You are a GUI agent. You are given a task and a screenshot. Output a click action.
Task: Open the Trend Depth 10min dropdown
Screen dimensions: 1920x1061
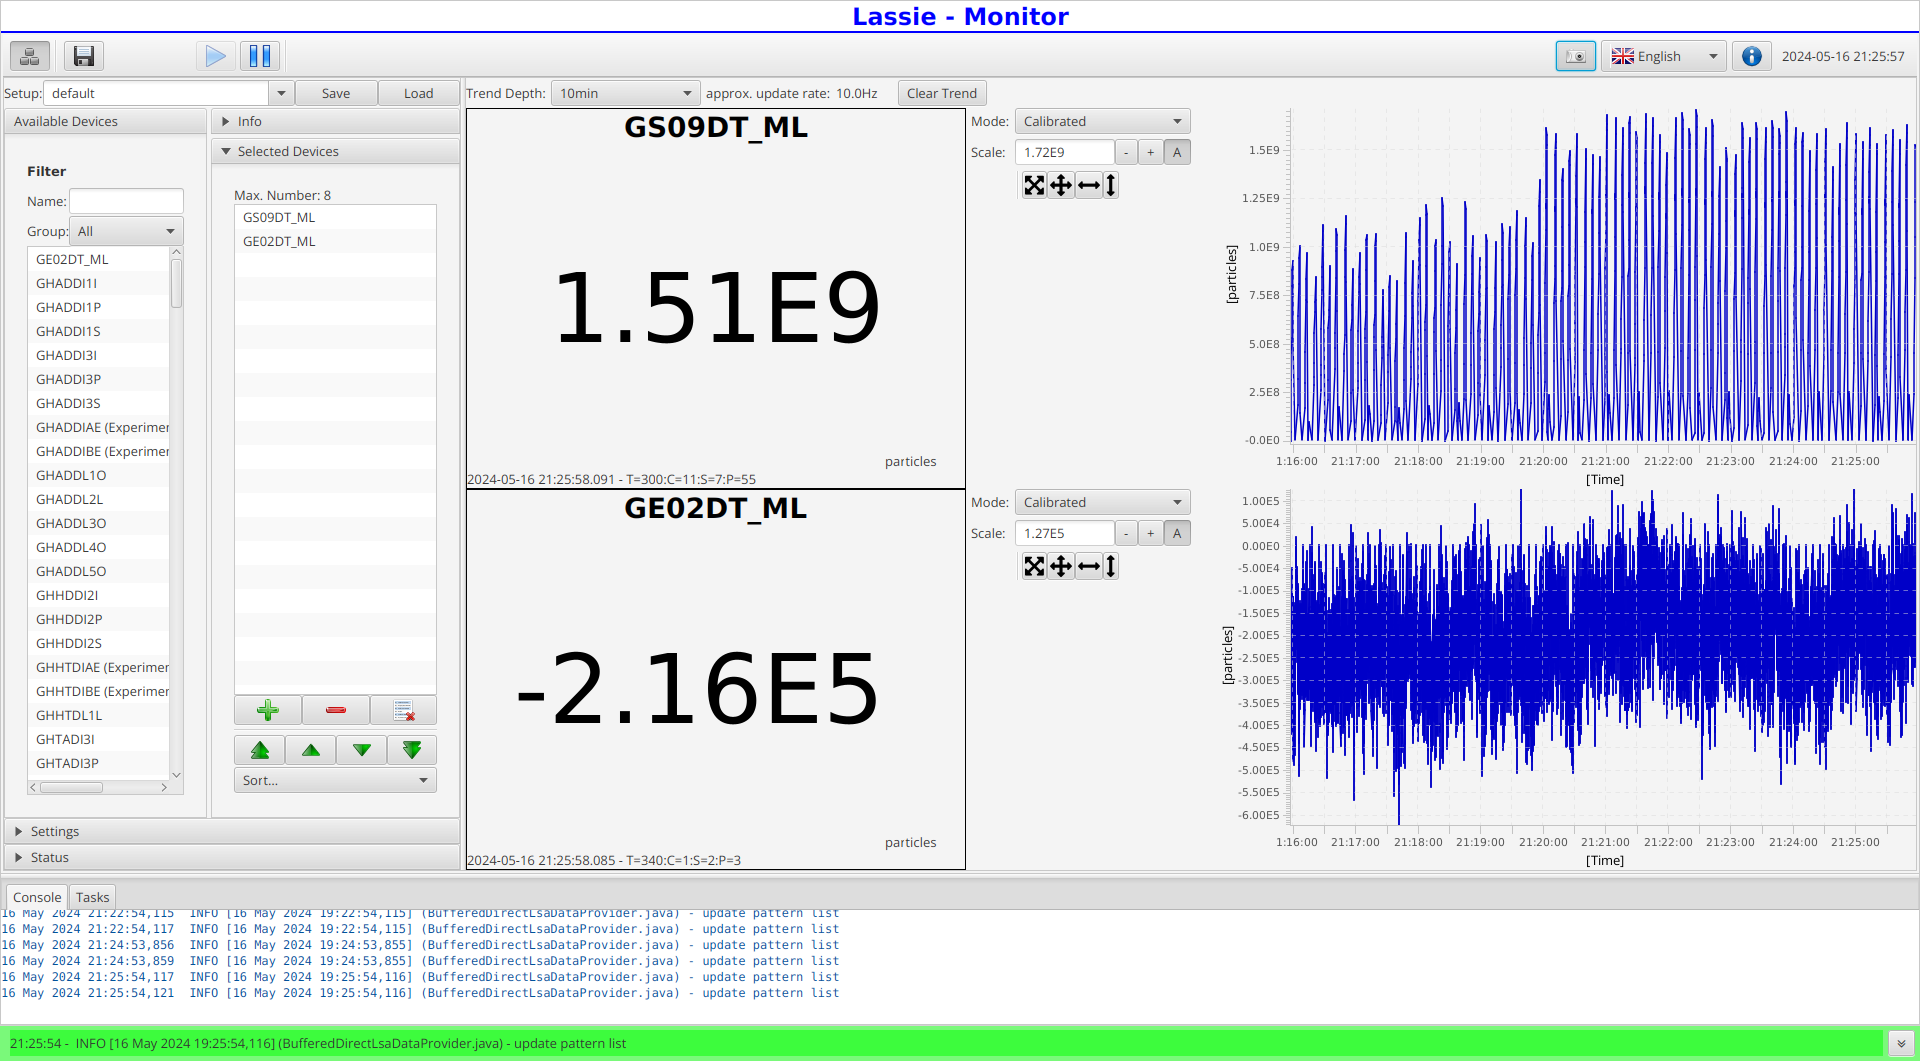coord(625,93)
